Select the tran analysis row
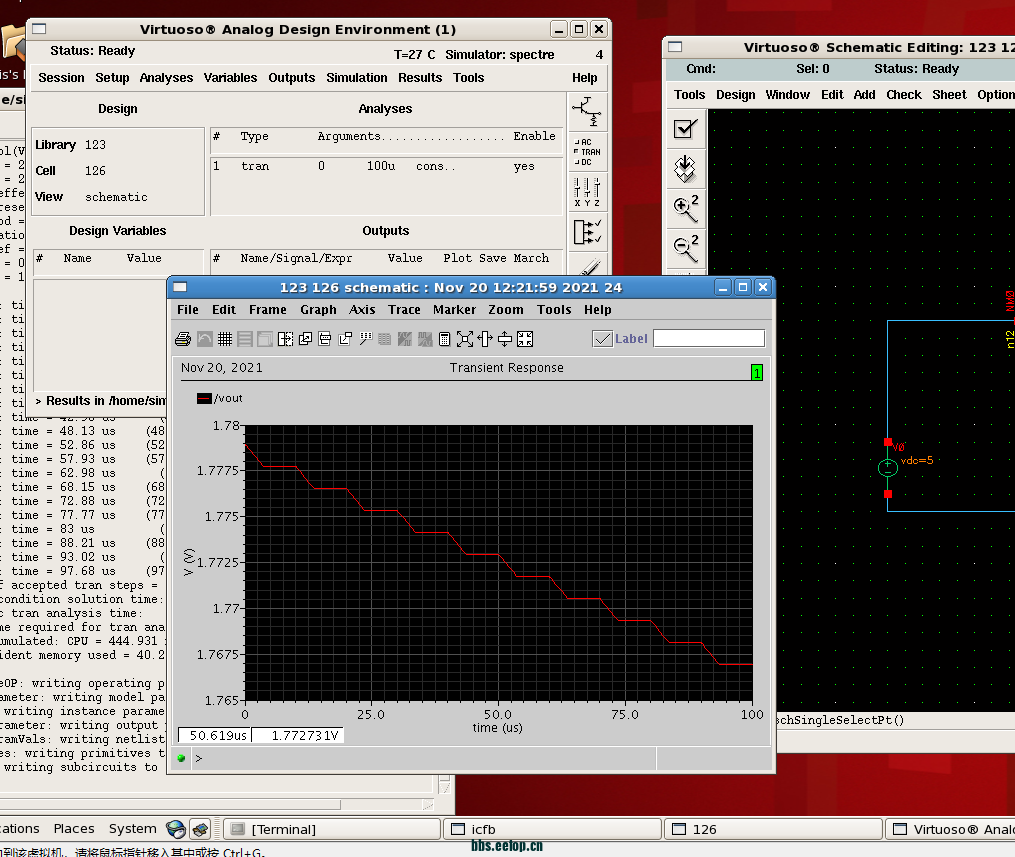 [386, 166]
